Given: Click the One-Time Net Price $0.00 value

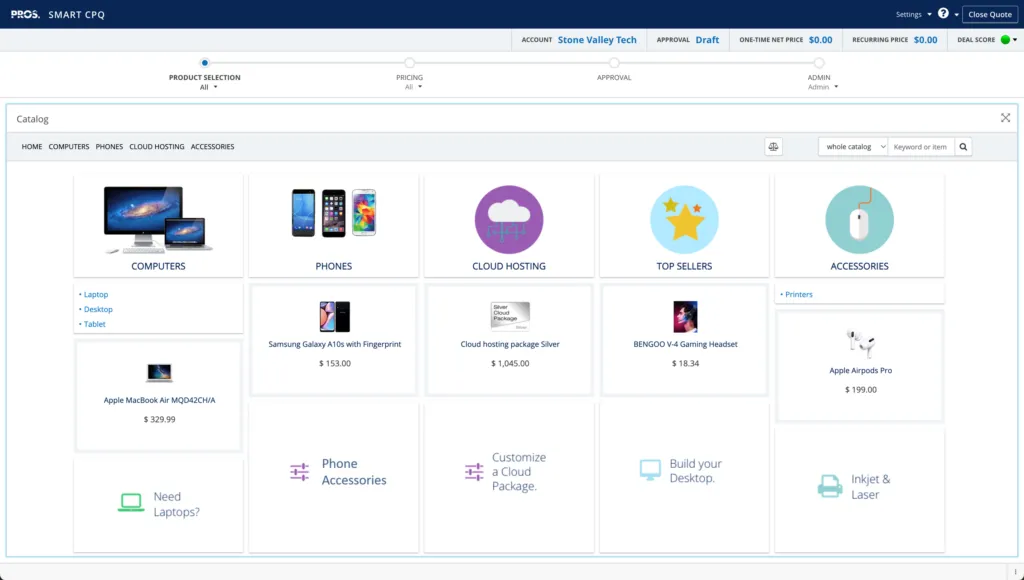Looking at the screenshot, I should click(x=820, y=40).
